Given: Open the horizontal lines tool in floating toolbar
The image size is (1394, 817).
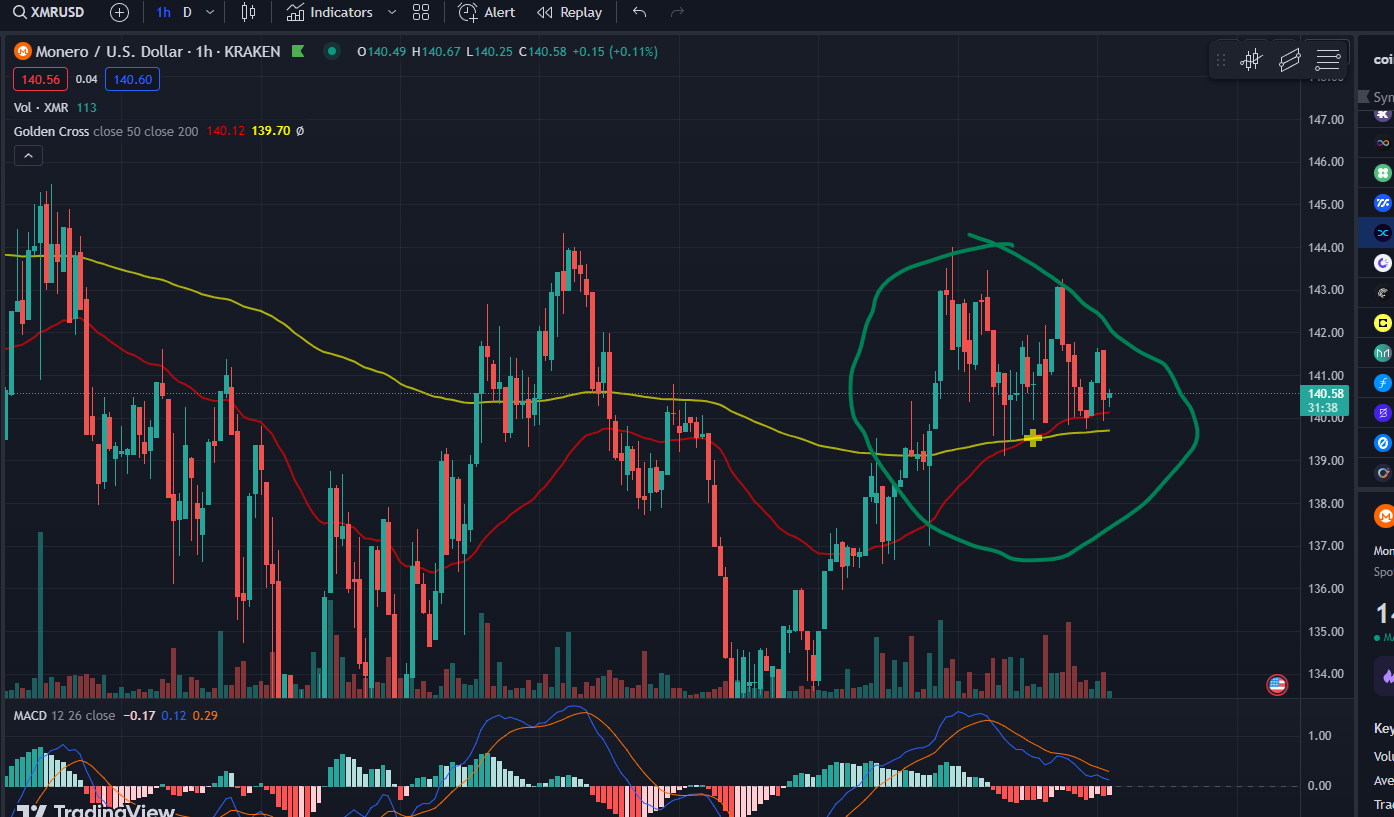Looking at the screenshot, I should click(x=1328, y=60).
